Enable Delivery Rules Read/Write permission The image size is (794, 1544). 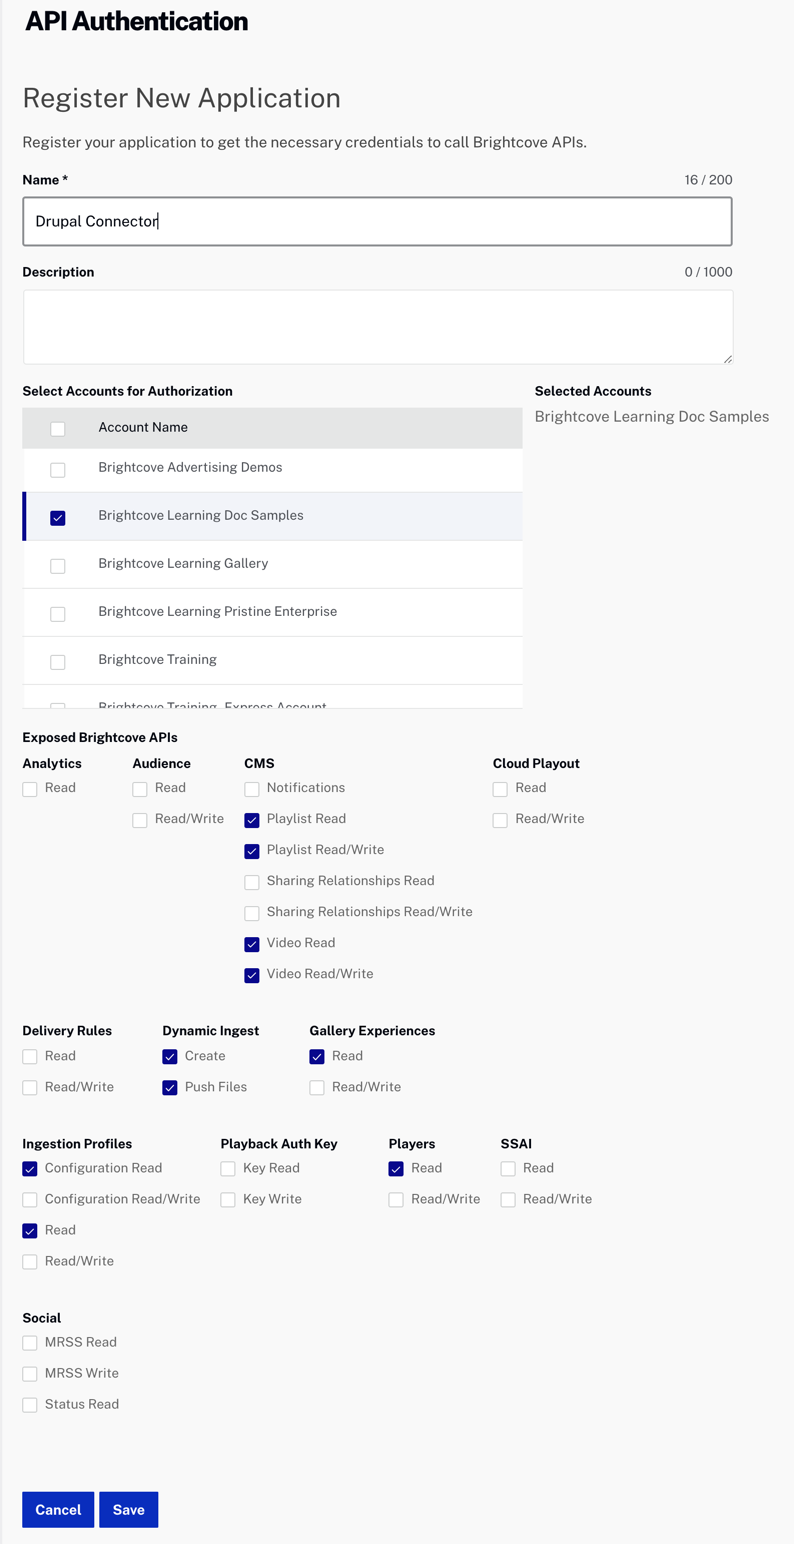(29, 1088)
